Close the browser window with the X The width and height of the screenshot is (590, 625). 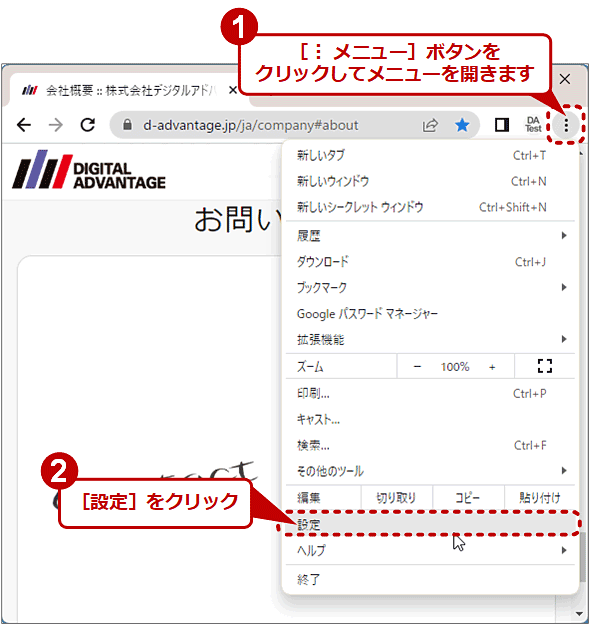(x=565, y=79)
